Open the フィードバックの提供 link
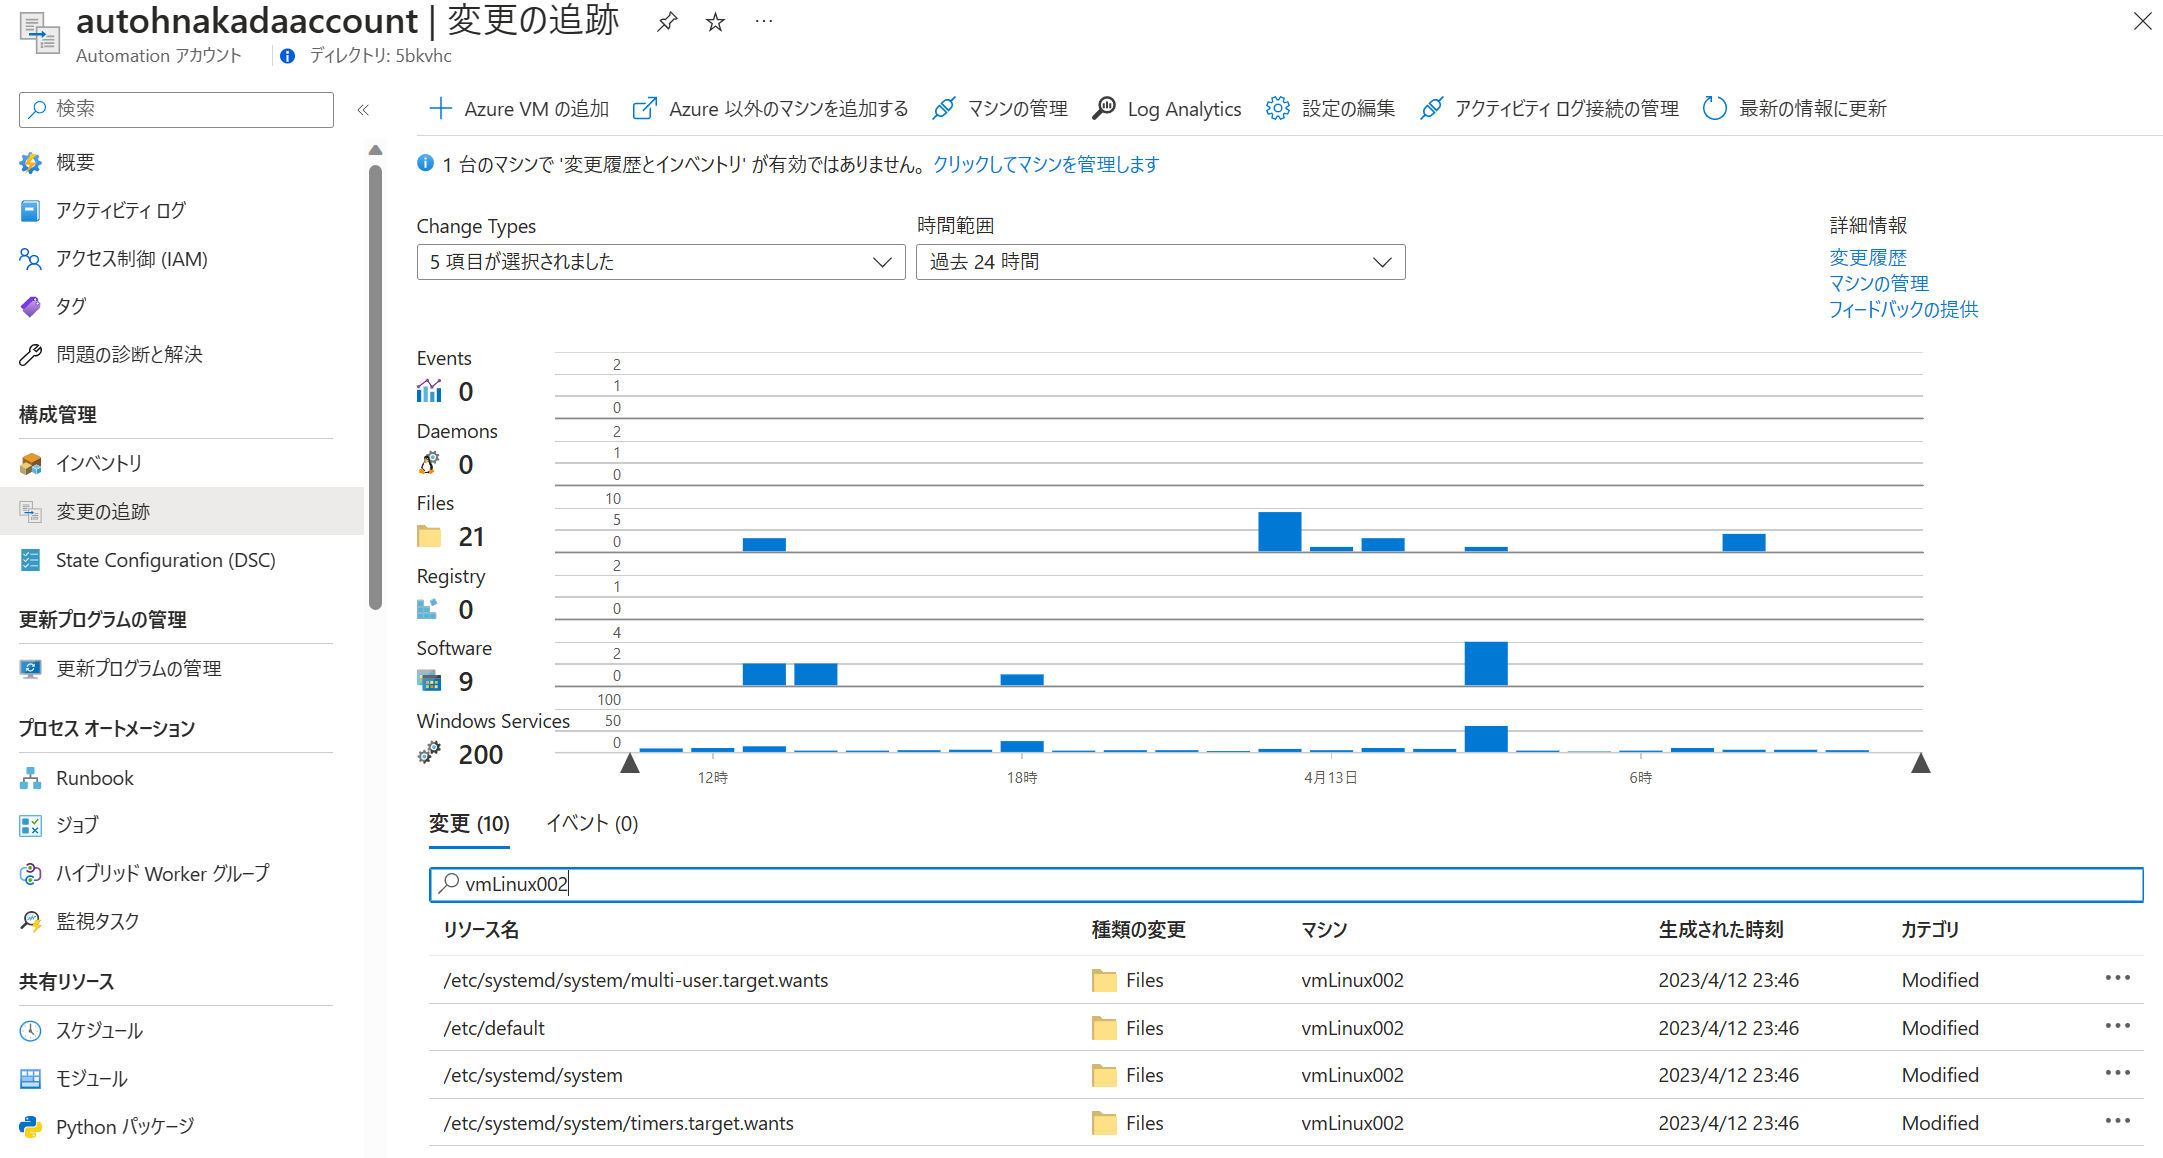 point(1903,309)
